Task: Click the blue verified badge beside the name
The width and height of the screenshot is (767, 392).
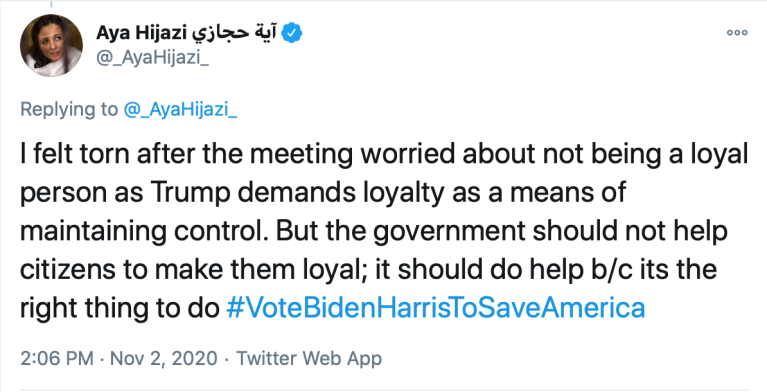Action: (x=293, y=33)
